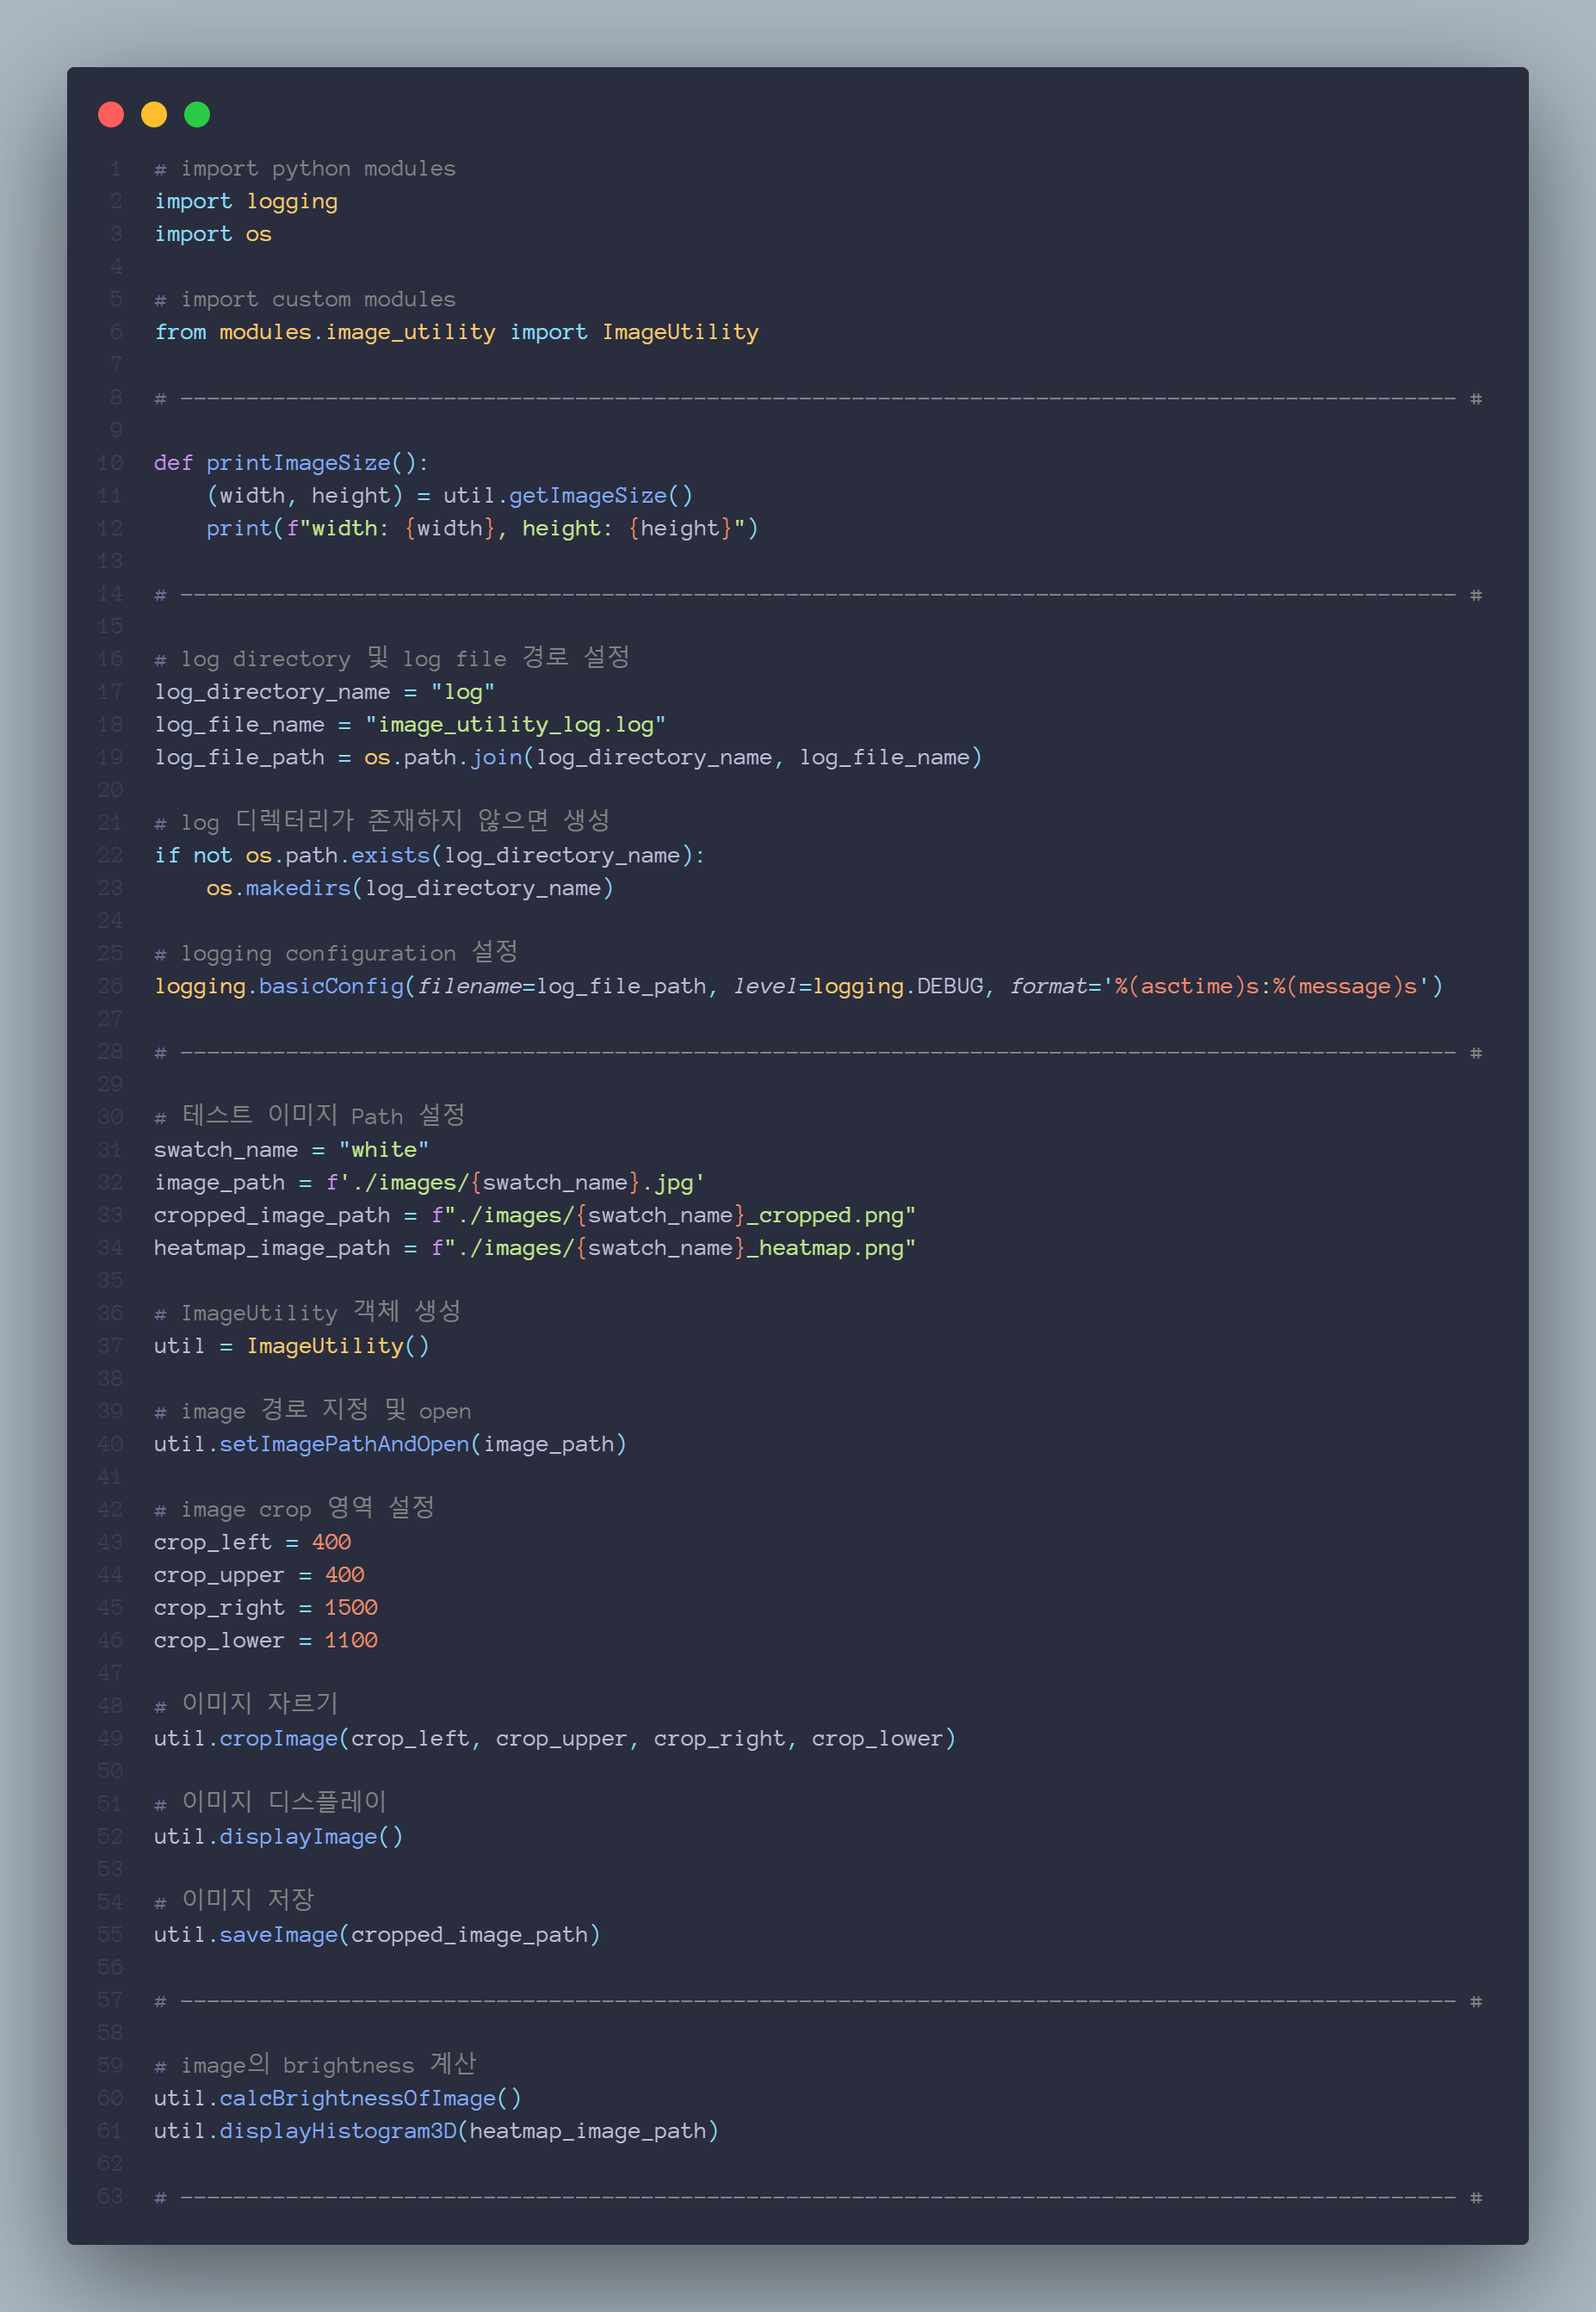The height and width of the screenshot is (2312, 1596).
Task: Click line number 61 in the gutter
Action: 111,2131
